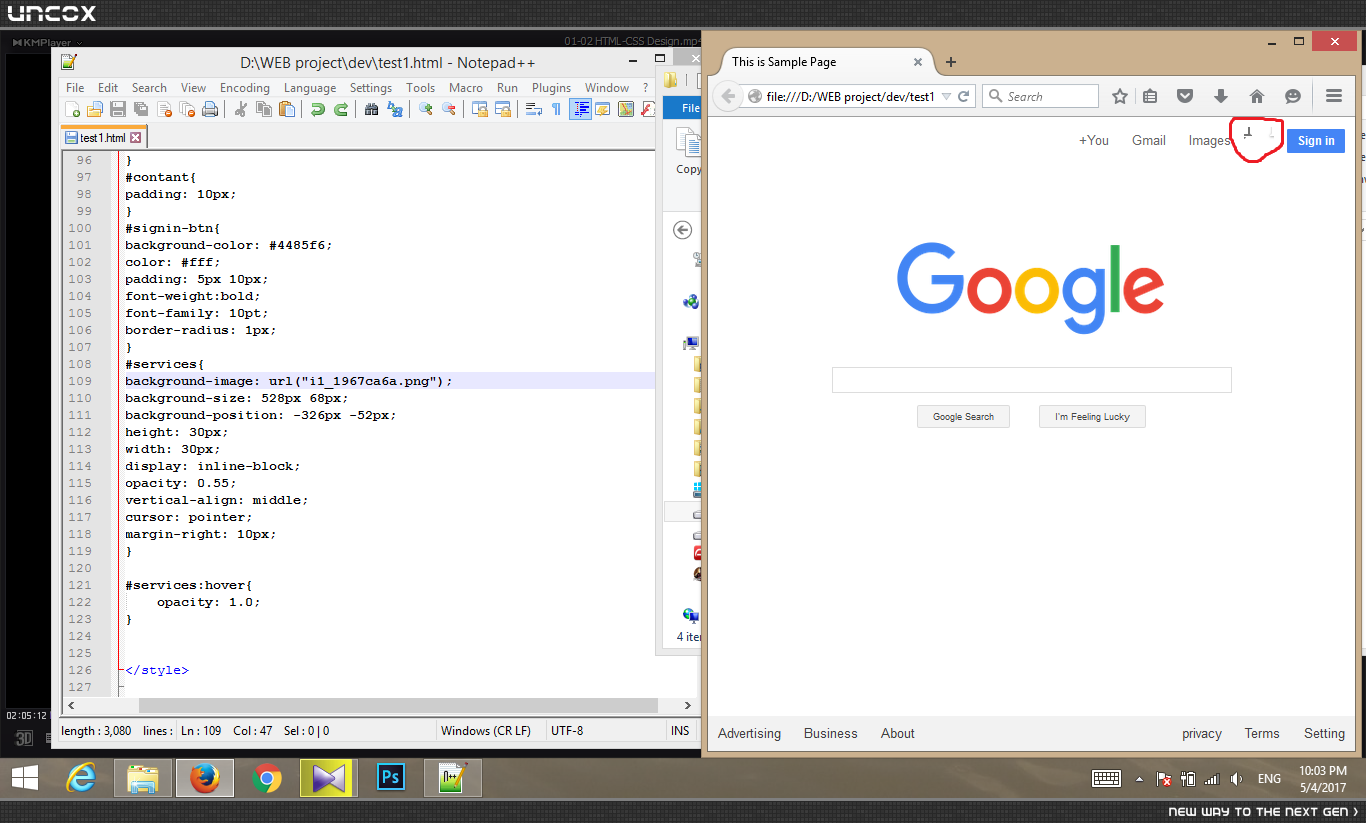1366x823 pixels.
Task: Click the Save All icon in Notepad++
Action: coord(141,110)
